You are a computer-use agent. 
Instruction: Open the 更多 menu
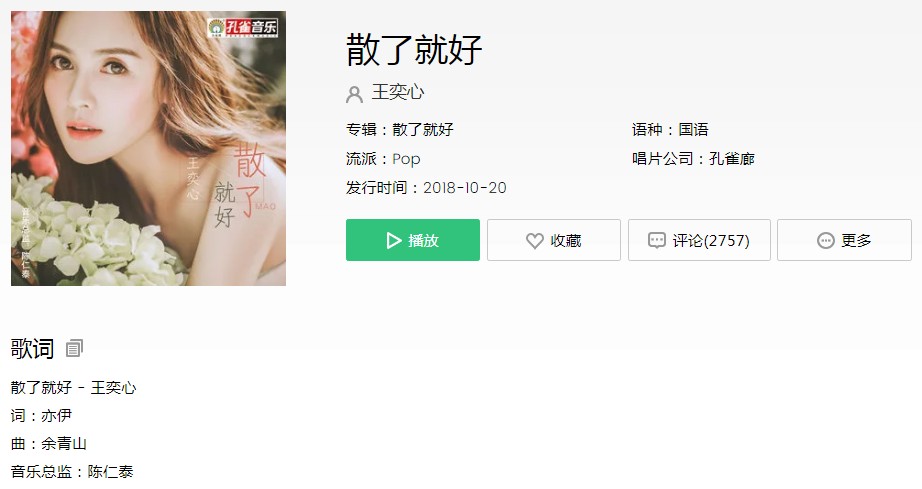pyautogui.click(x=844, y=240)
